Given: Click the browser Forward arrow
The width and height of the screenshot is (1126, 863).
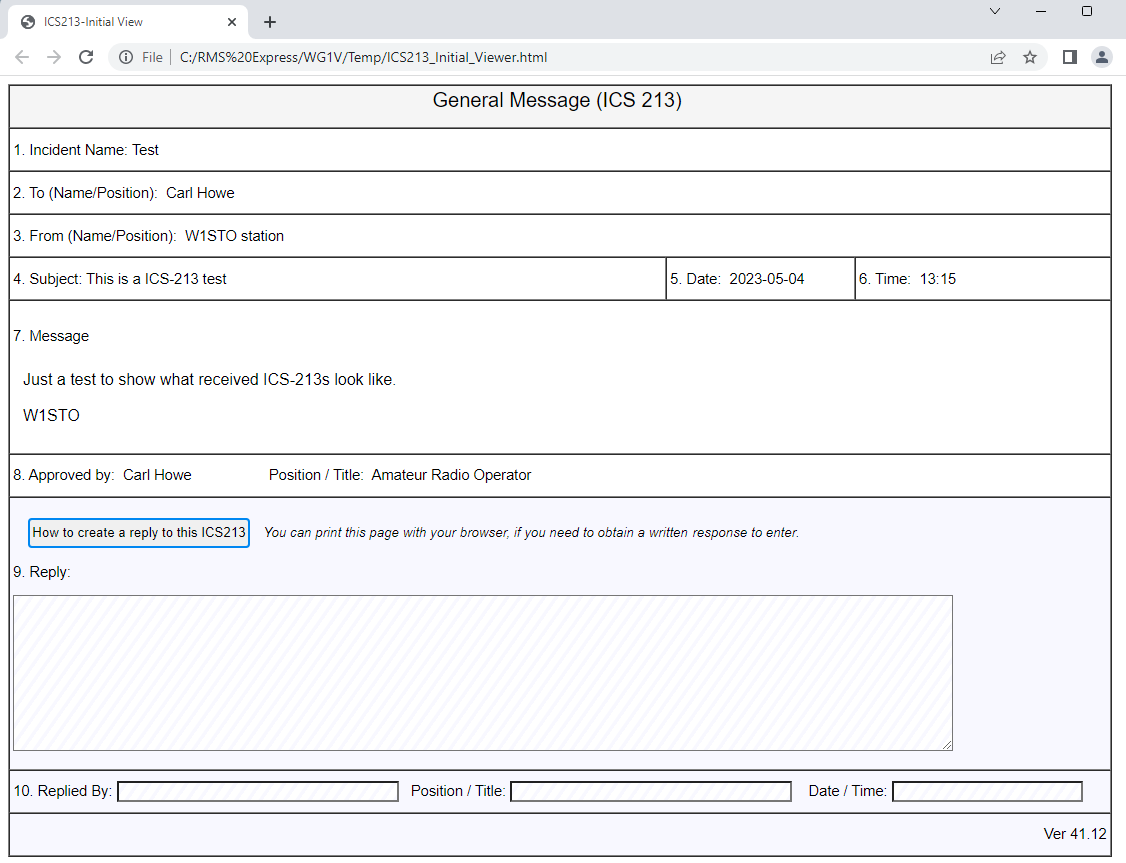Looking at the screenshot, I should (x=54, y=57).
